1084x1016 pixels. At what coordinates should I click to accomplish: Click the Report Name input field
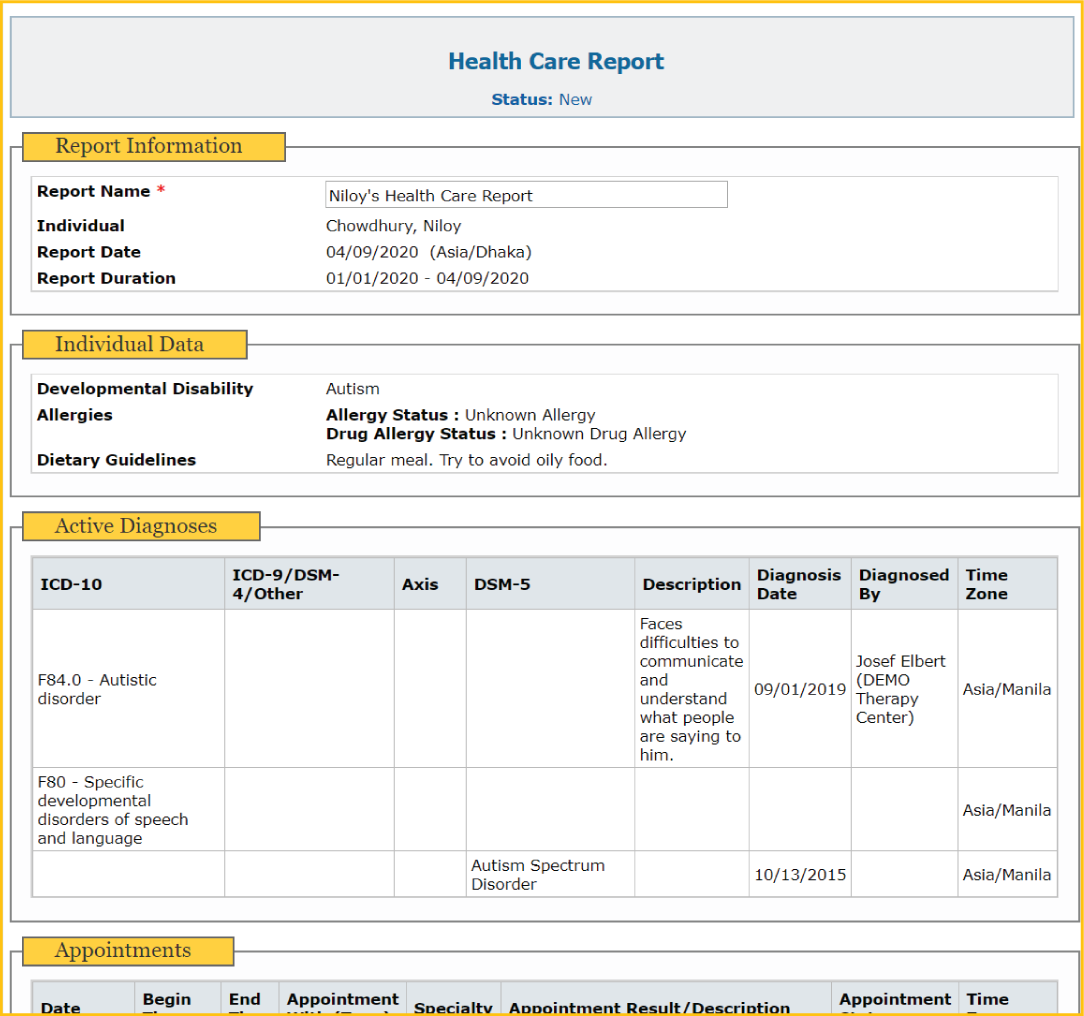[526, 195]
